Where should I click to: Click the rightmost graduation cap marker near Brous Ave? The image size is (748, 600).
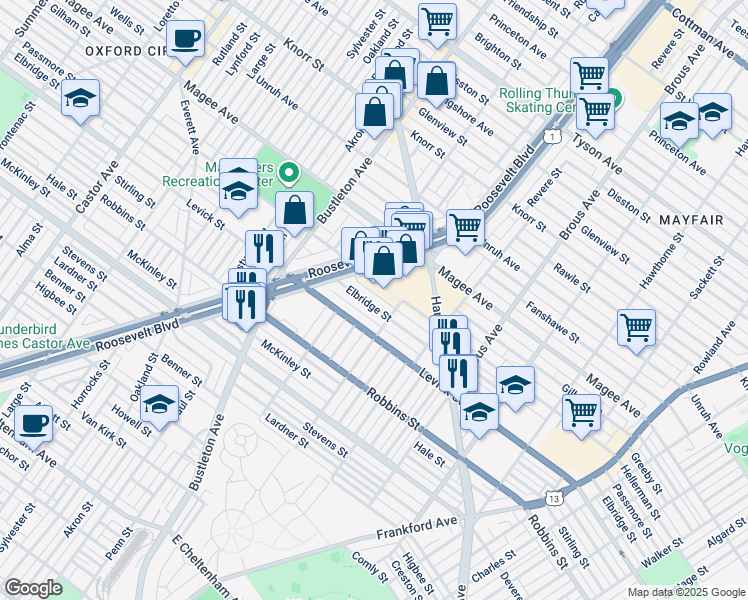[x=712, y=112]
